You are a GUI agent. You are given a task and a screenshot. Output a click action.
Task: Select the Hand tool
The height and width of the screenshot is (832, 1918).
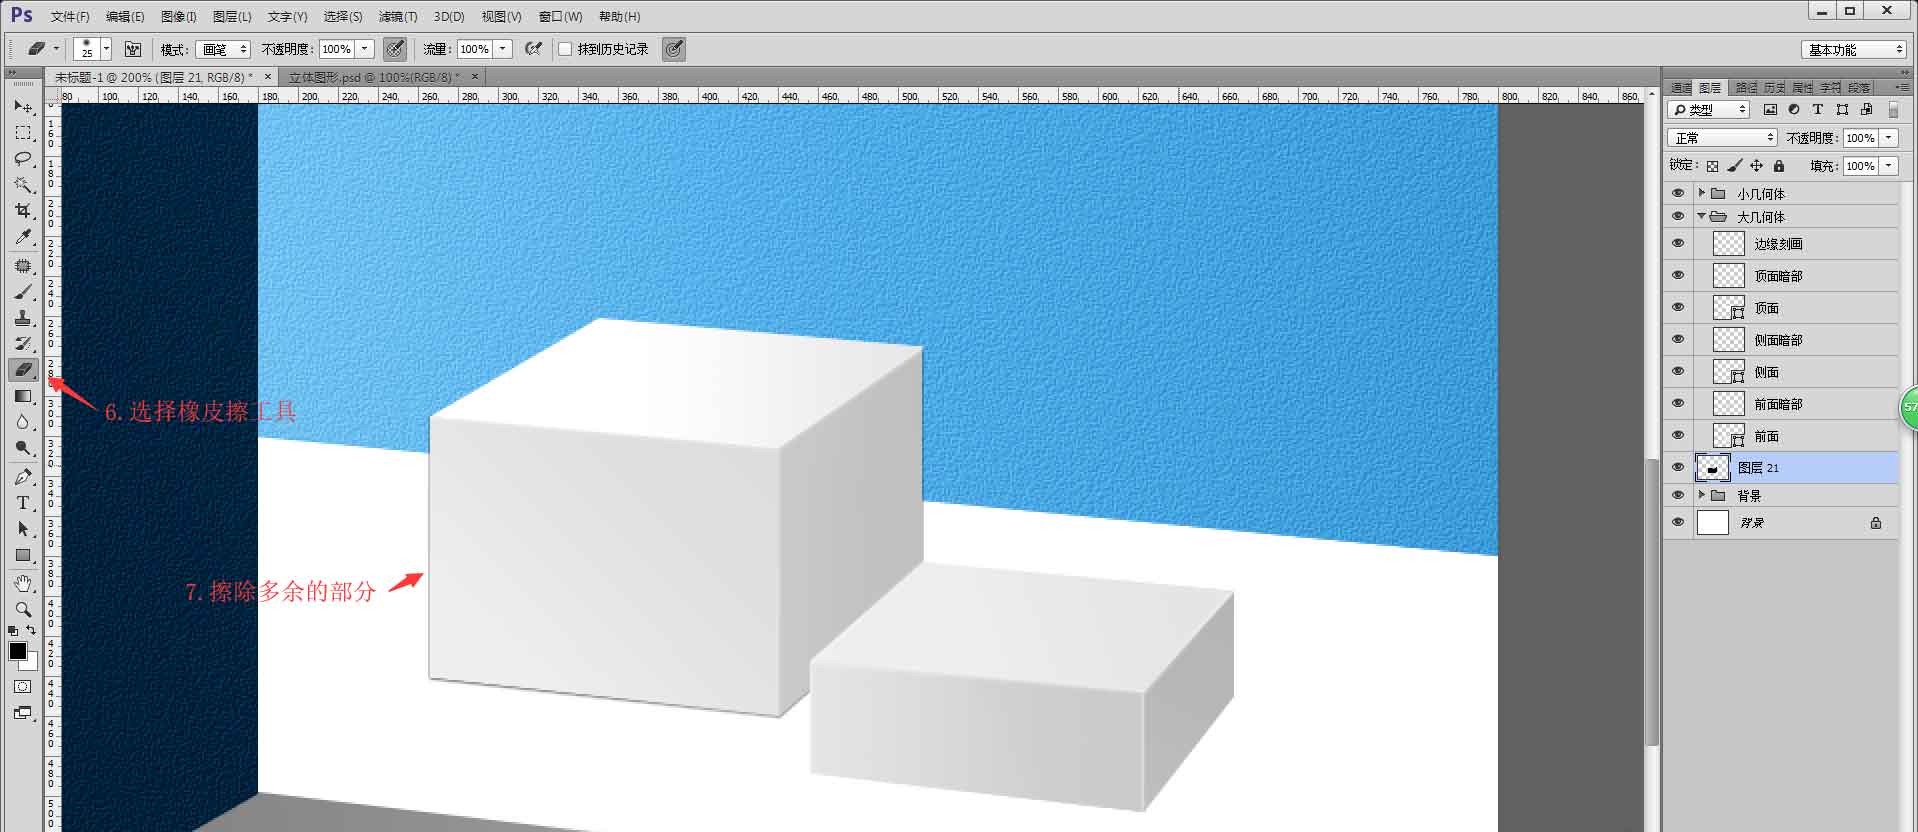23,583
